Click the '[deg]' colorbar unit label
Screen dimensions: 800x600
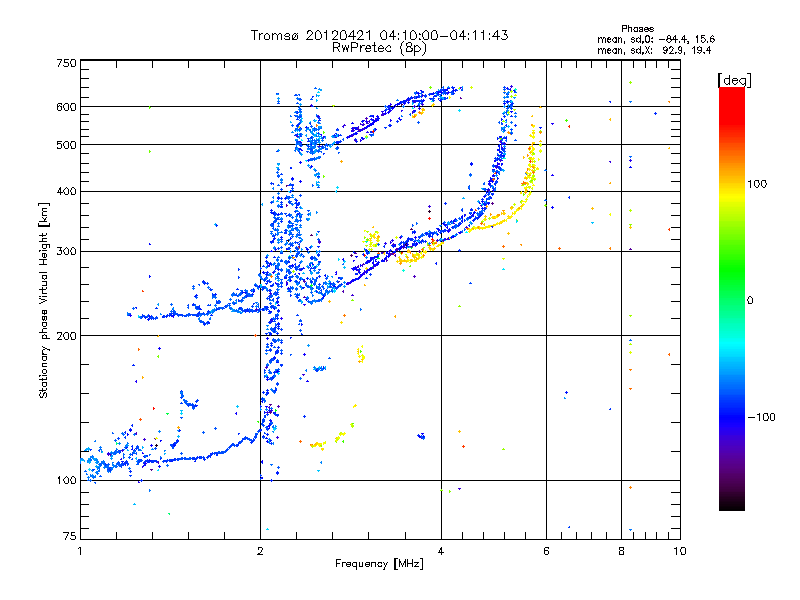tap(734, 80)
